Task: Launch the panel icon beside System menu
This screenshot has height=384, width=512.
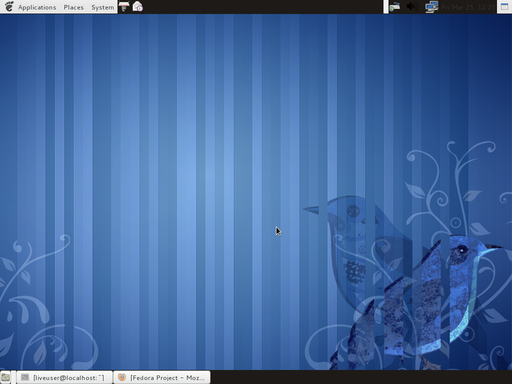Action: coord(124,6)
